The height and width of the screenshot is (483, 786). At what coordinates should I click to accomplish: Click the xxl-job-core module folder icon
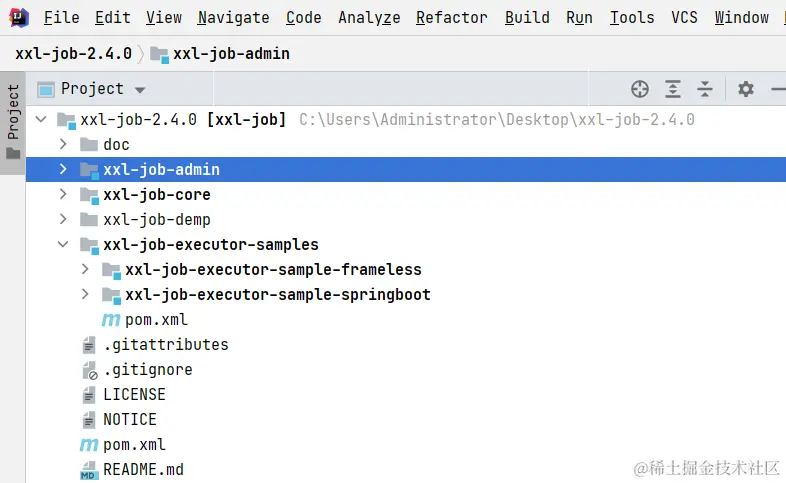pyautogui.click(x=89, y=195)
